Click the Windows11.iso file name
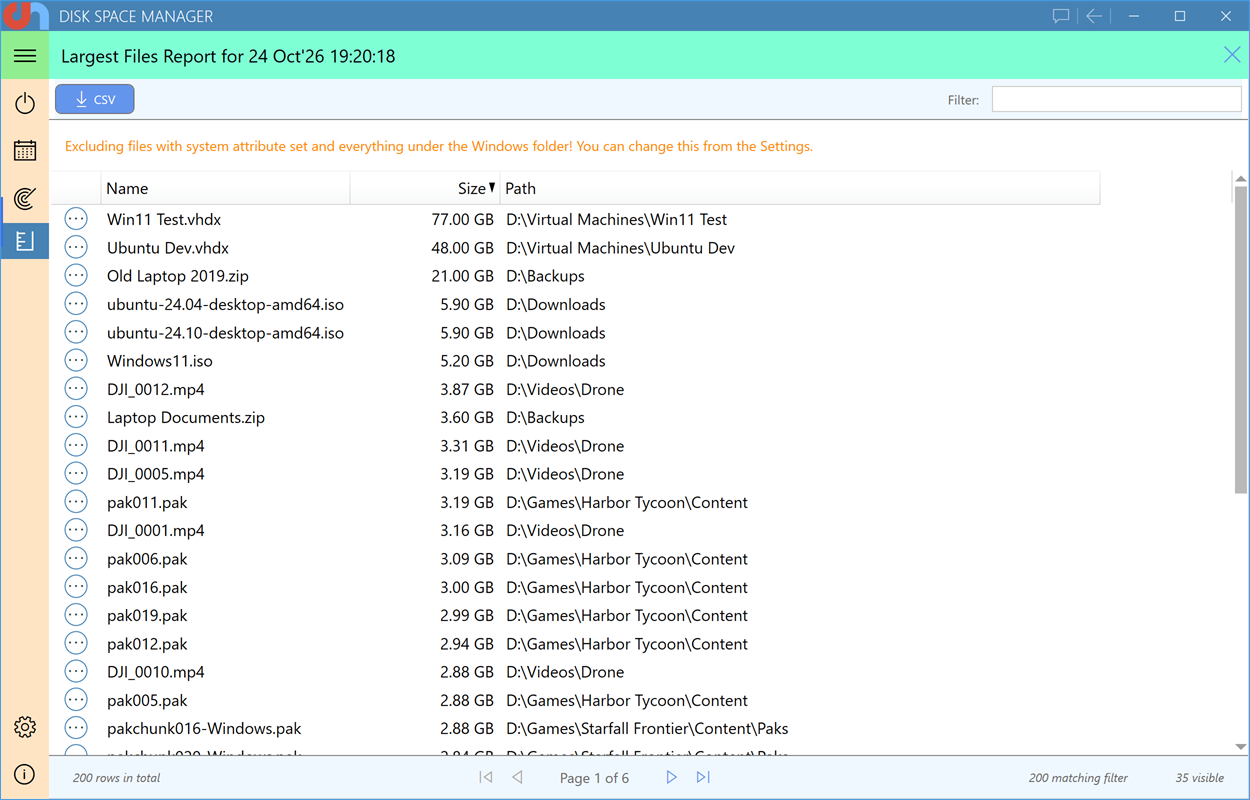The image size is (1250, 800). pyautogui.click(x=160, y=360)
